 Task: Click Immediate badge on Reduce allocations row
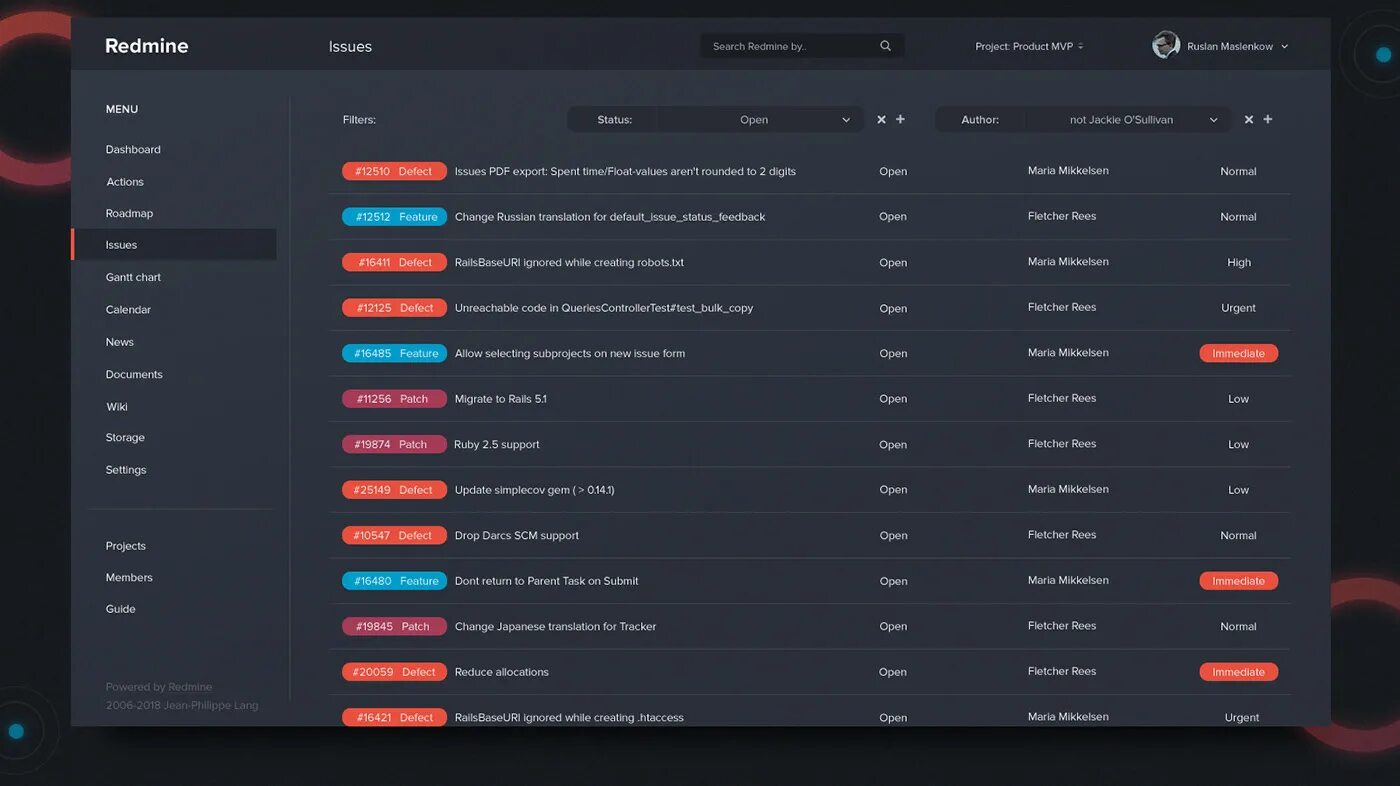pyautogui.click(x=1238, y=672)
